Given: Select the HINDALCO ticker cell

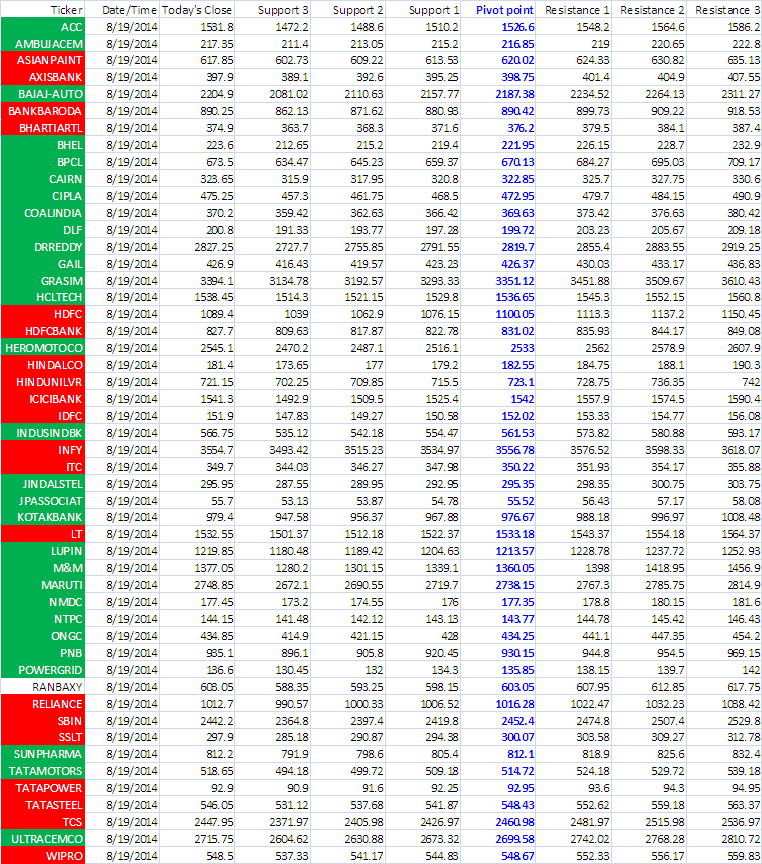Looking at the screenshot, I should pyautogui.click(x=43, y=366).
